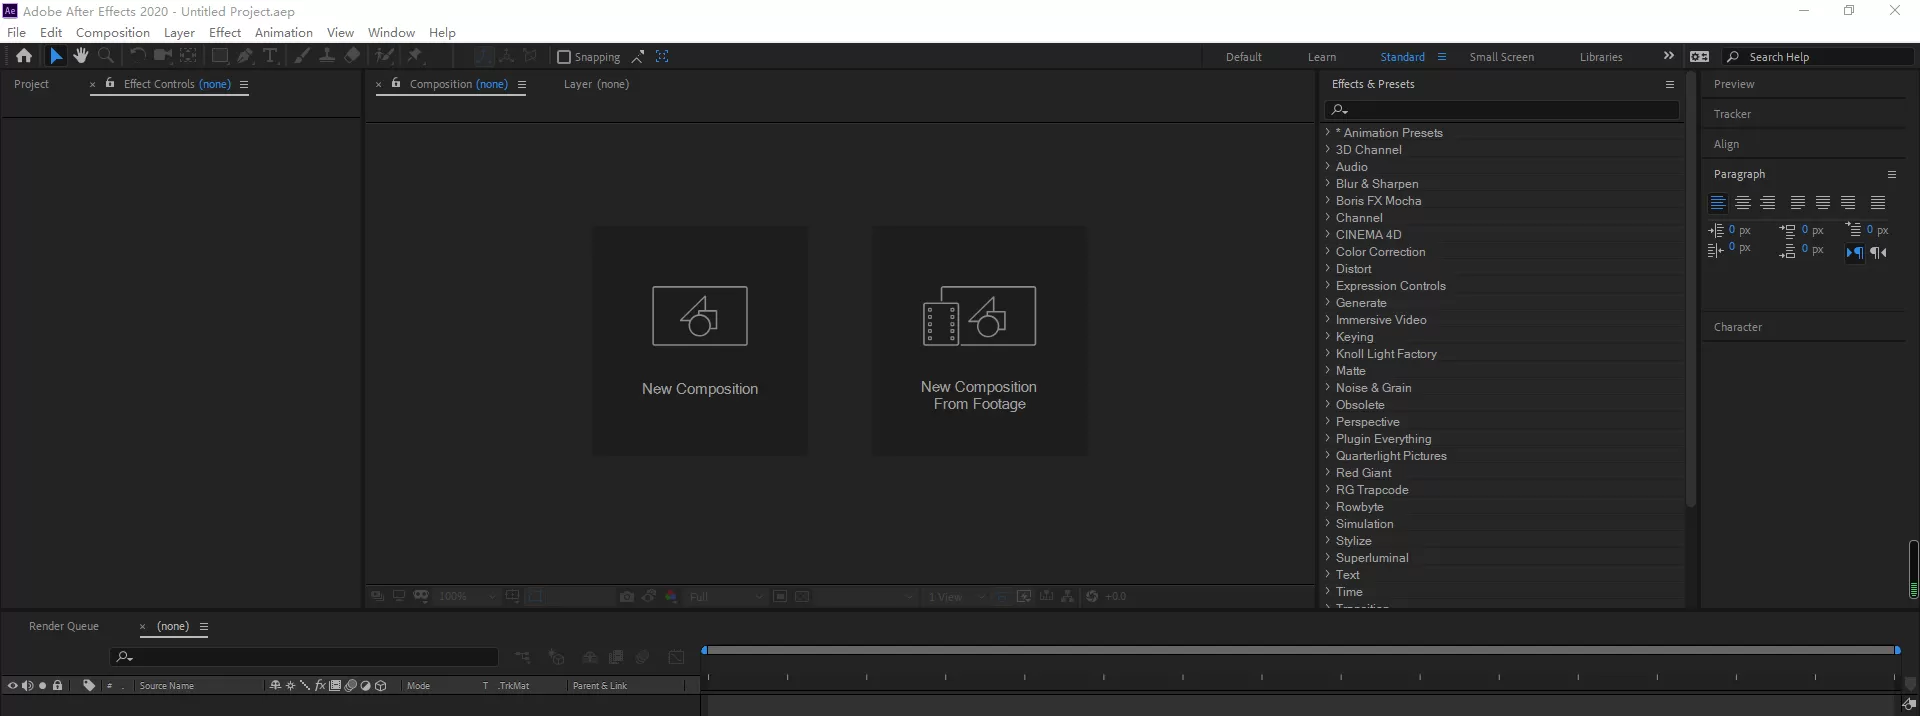The height and width of the screenshot is (716, 1920).
Task: Select the Zoom magnifier tool
Action: pos(106,56)
